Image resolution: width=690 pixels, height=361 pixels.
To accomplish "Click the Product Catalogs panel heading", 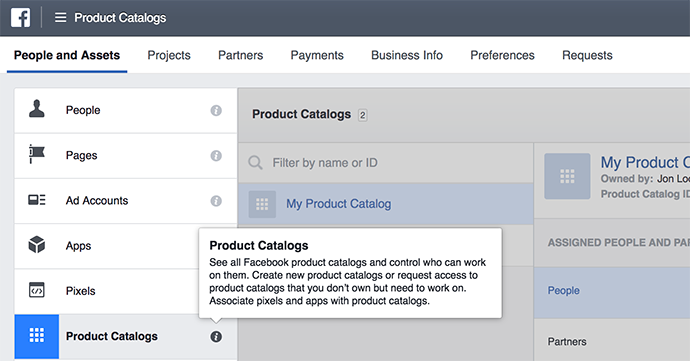I will click(301, 114).
